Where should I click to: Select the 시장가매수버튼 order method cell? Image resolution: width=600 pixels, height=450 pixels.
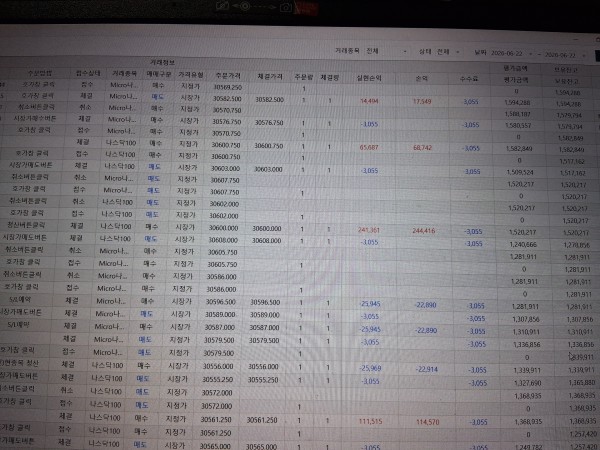35,118
